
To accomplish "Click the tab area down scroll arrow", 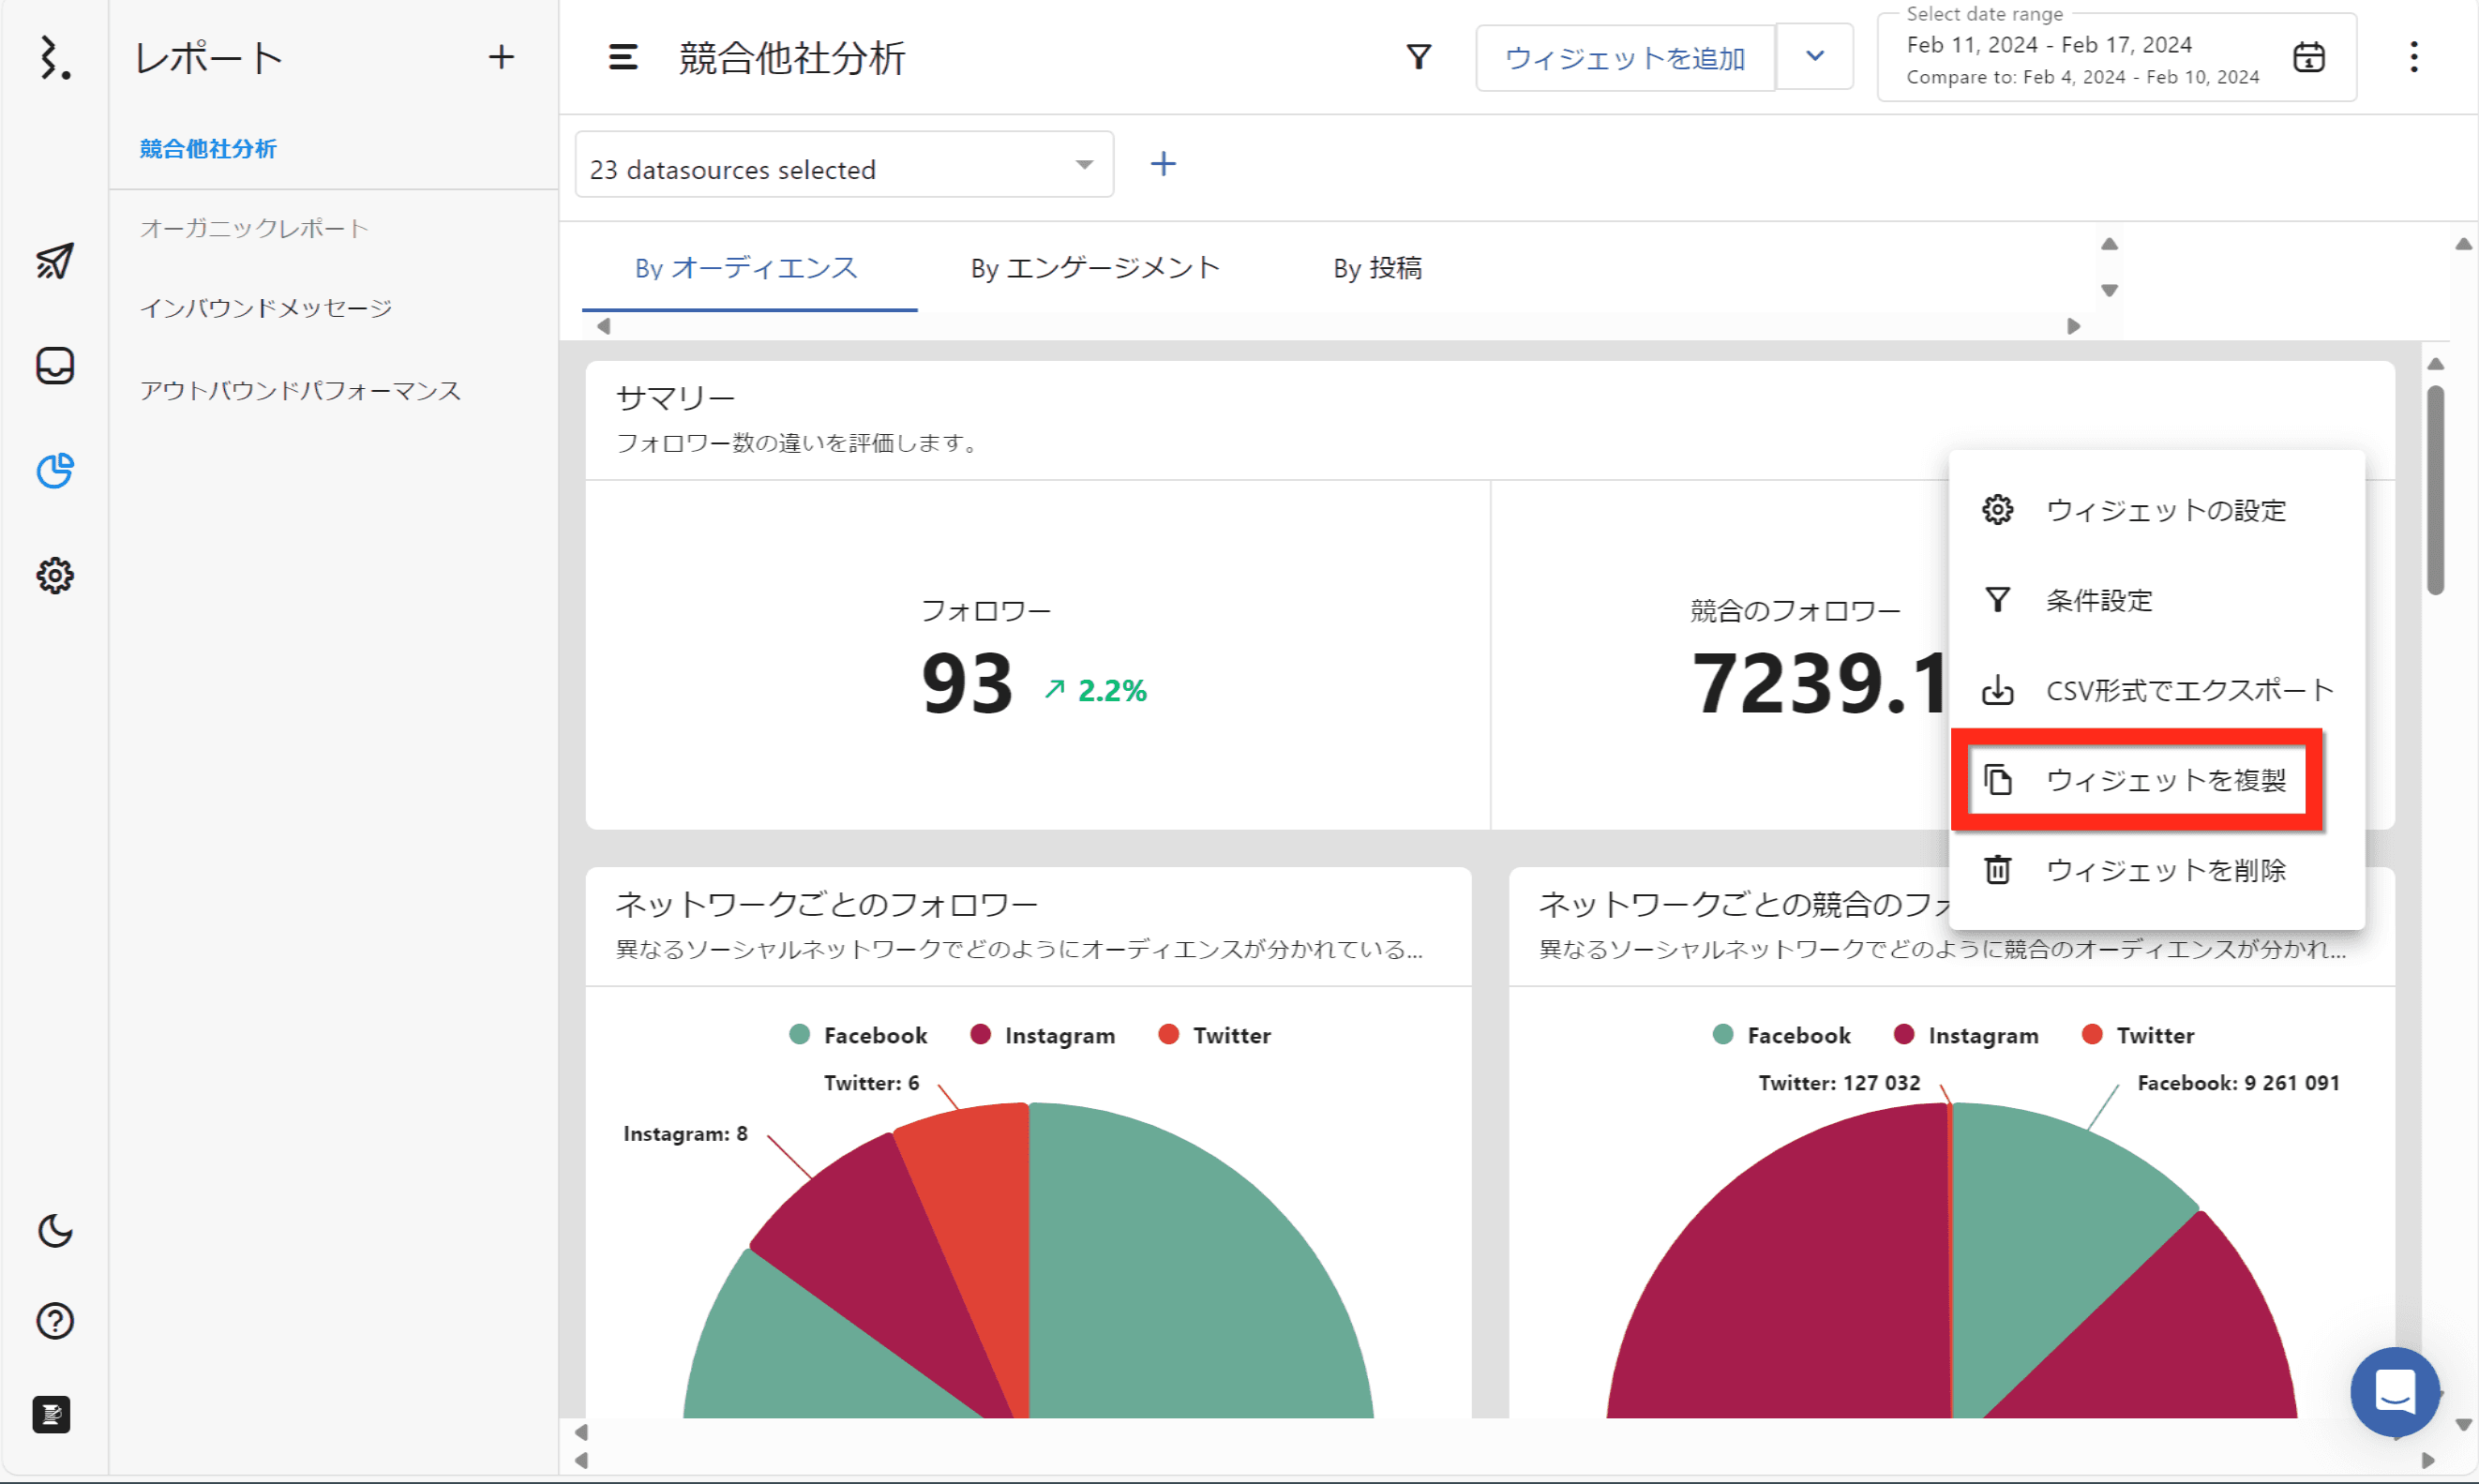I will coord(2109,291).
